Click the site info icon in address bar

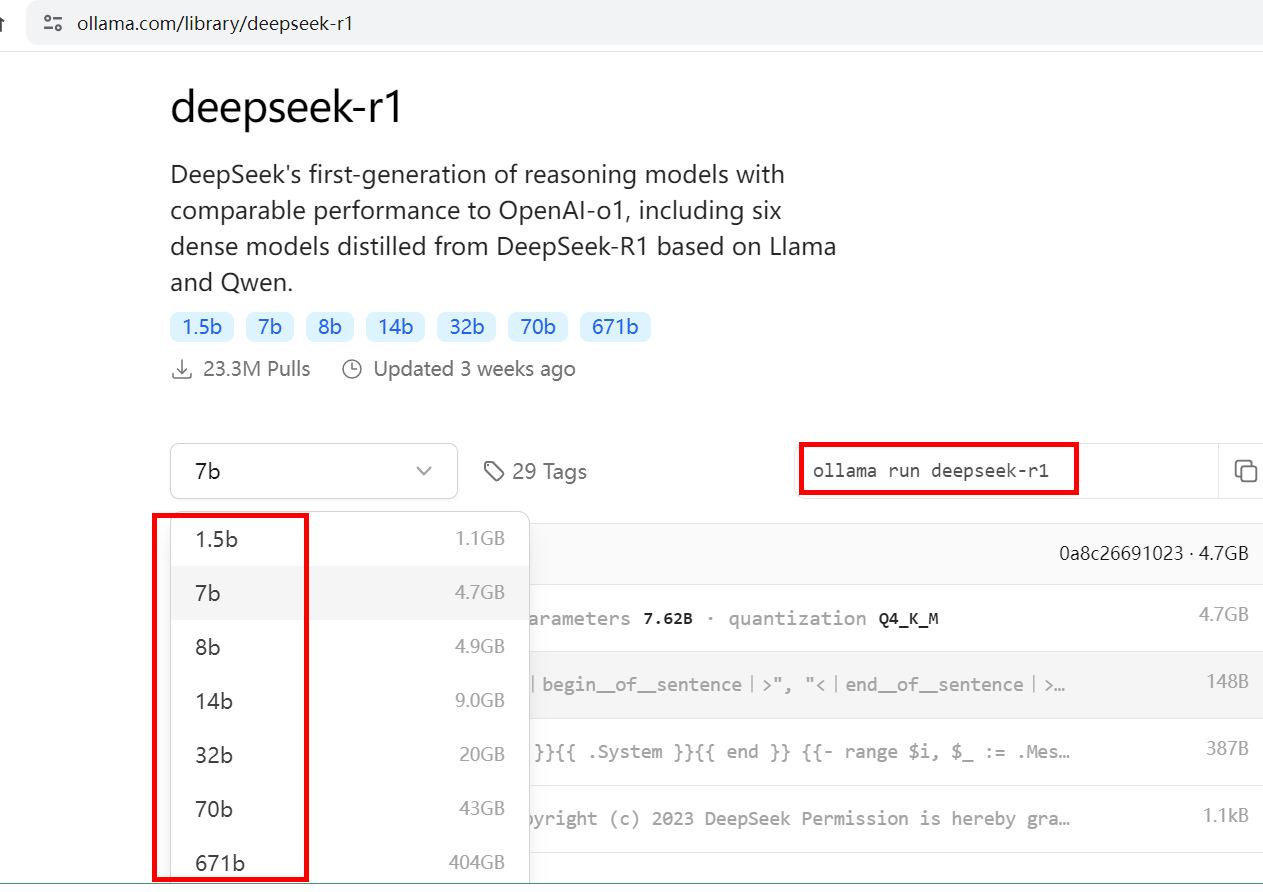pos(53,23)
